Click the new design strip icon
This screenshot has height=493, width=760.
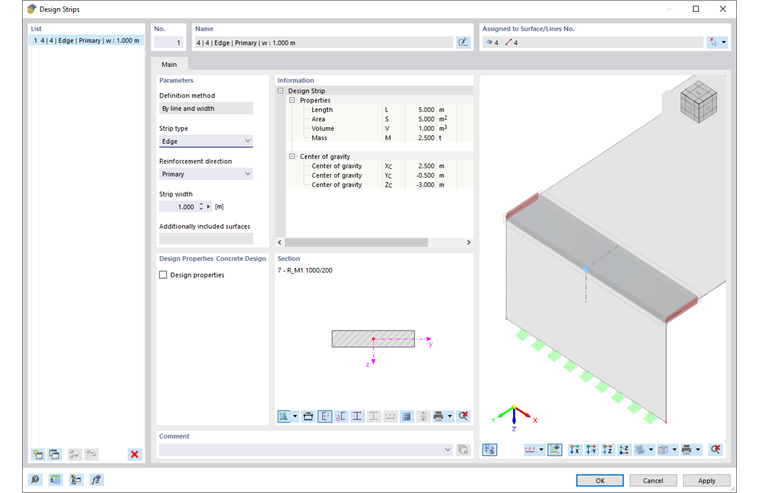tap(38, 454)
